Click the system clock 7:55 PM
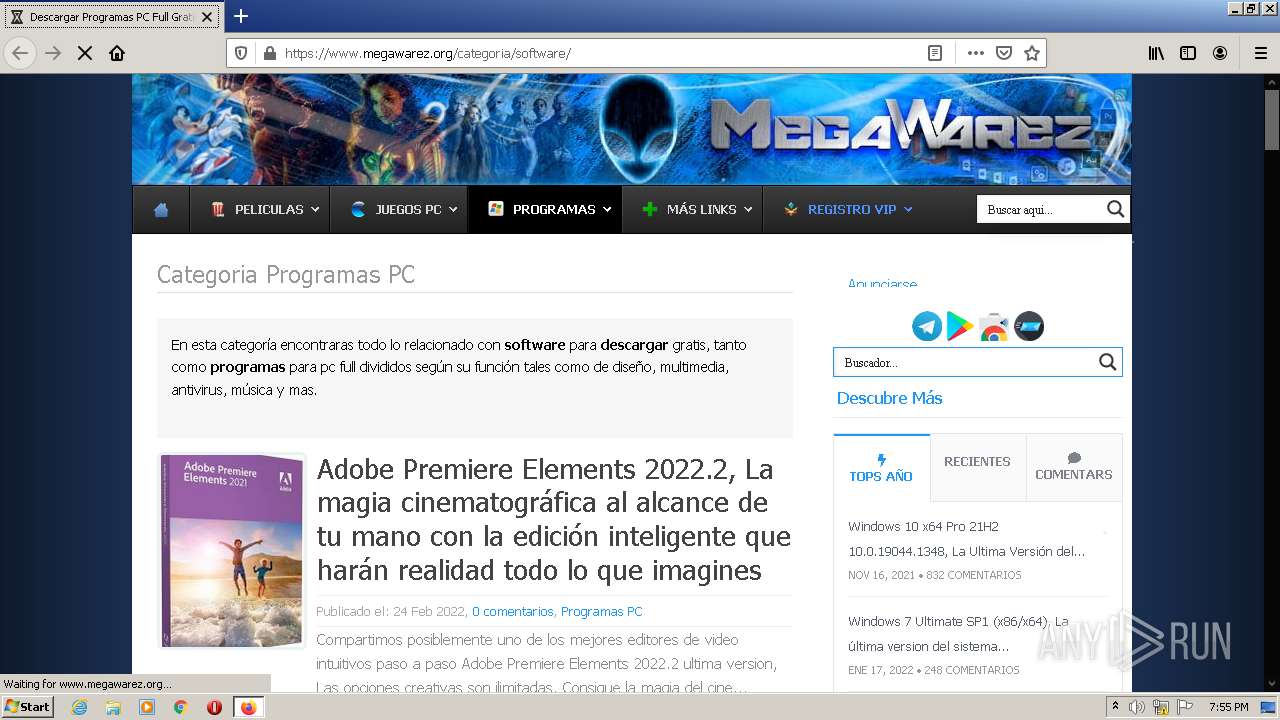The image size is (1280, 720). click(1229, 707)
